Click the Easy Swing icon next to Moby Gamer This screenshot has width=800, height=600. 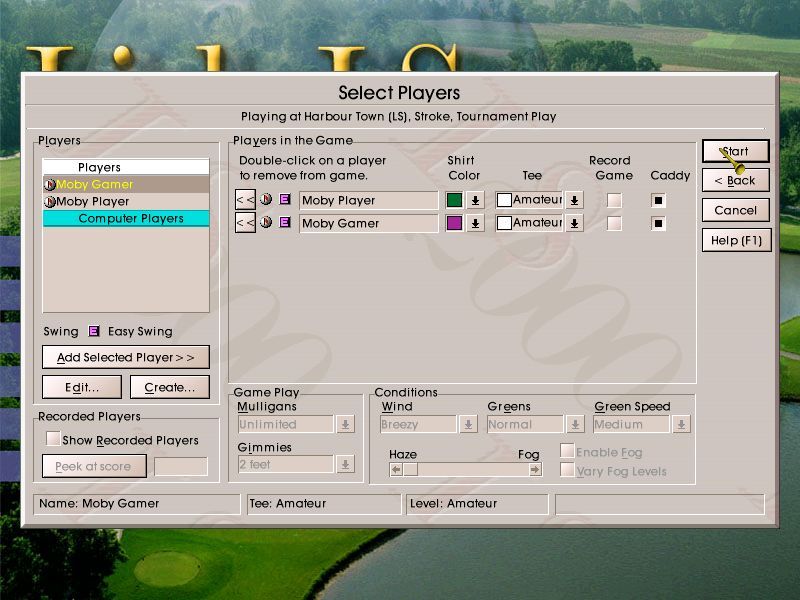tap(284, 223)
